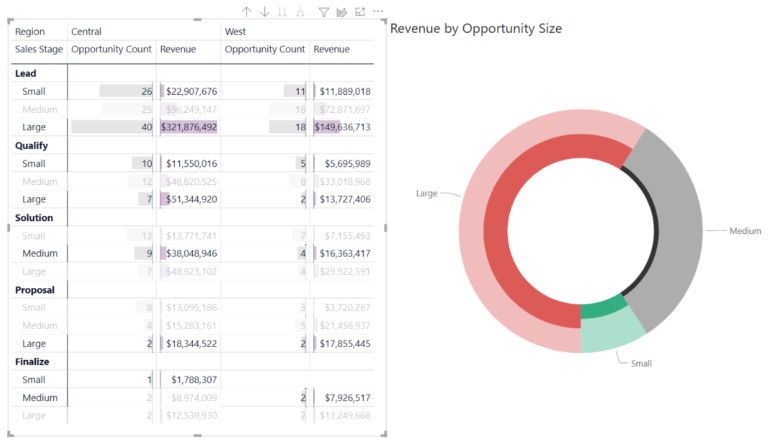Viewport: 768px width, 443px height.
Task: Click revenue cell $11,550,016
Action: 192,164
